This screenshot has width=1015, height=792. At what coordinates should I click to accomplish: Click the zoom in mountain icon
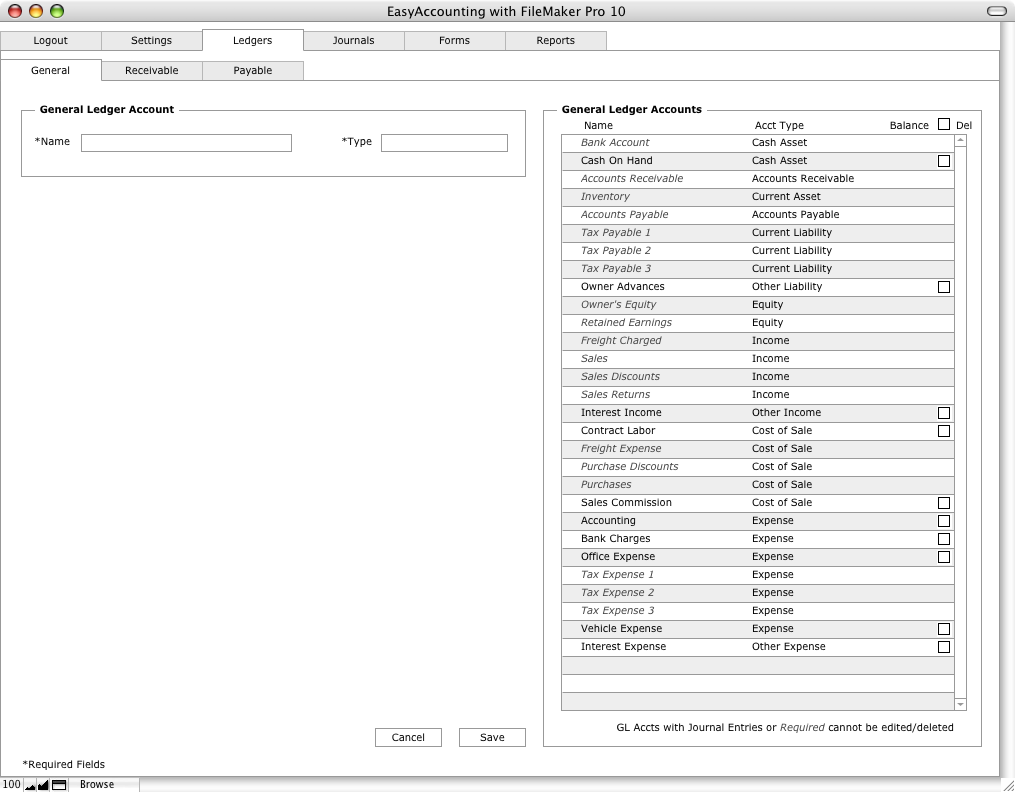coord(43,785)
